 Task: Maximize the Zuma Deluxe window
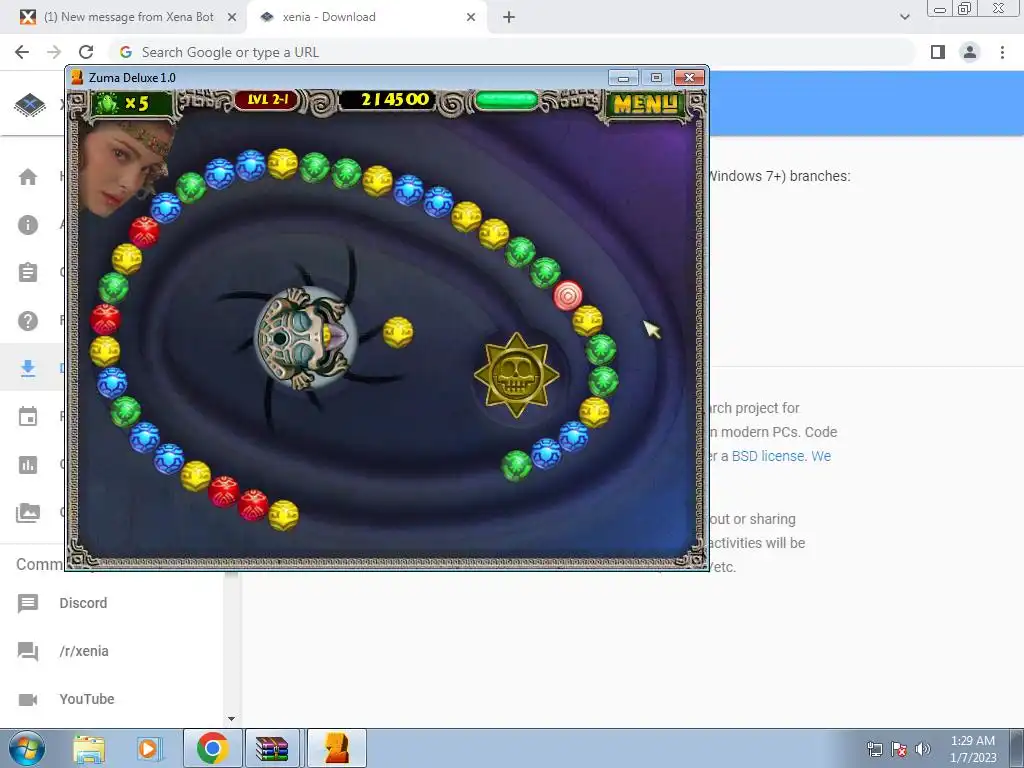(x=656, y=78)
